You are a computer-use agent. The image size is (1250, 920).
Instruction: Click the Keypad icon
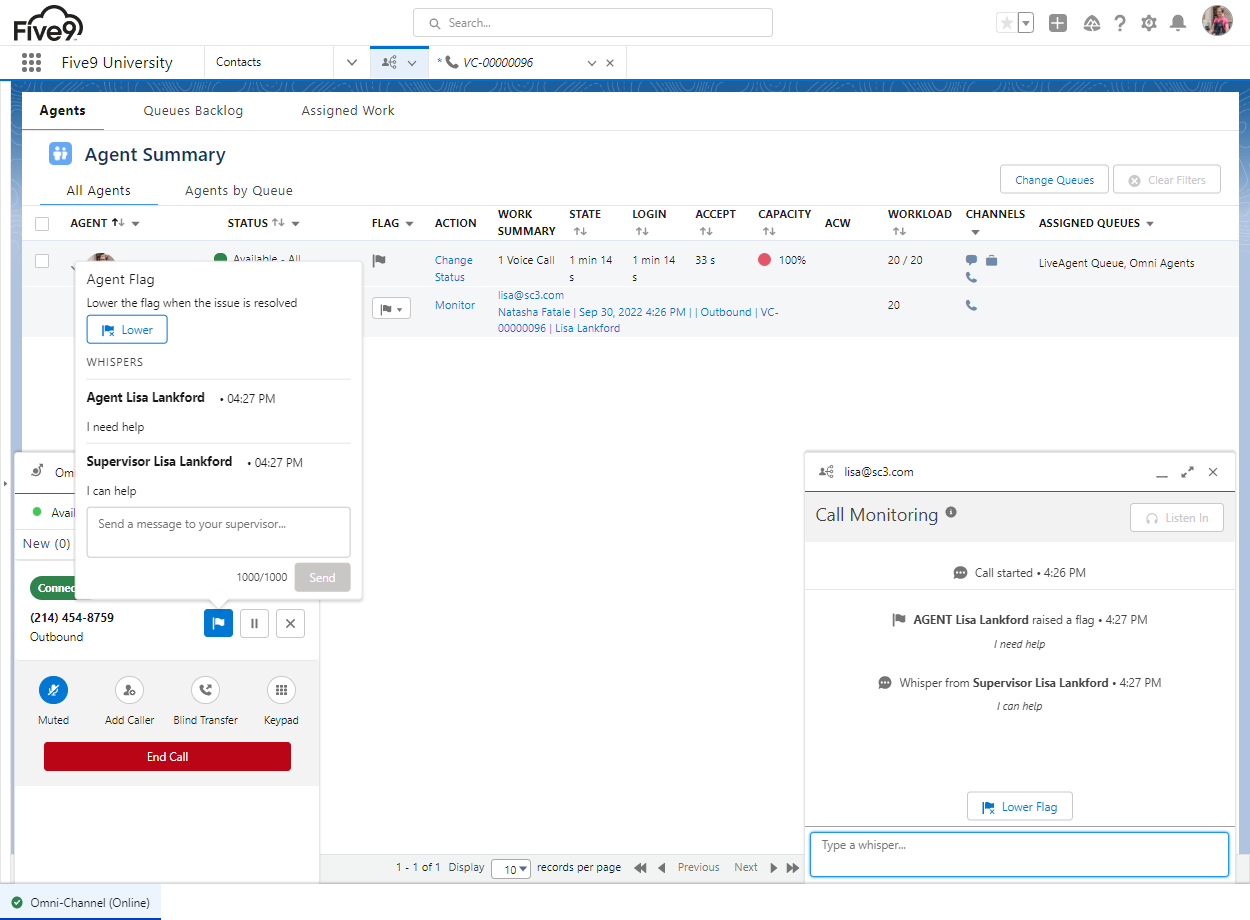(281, 690)
